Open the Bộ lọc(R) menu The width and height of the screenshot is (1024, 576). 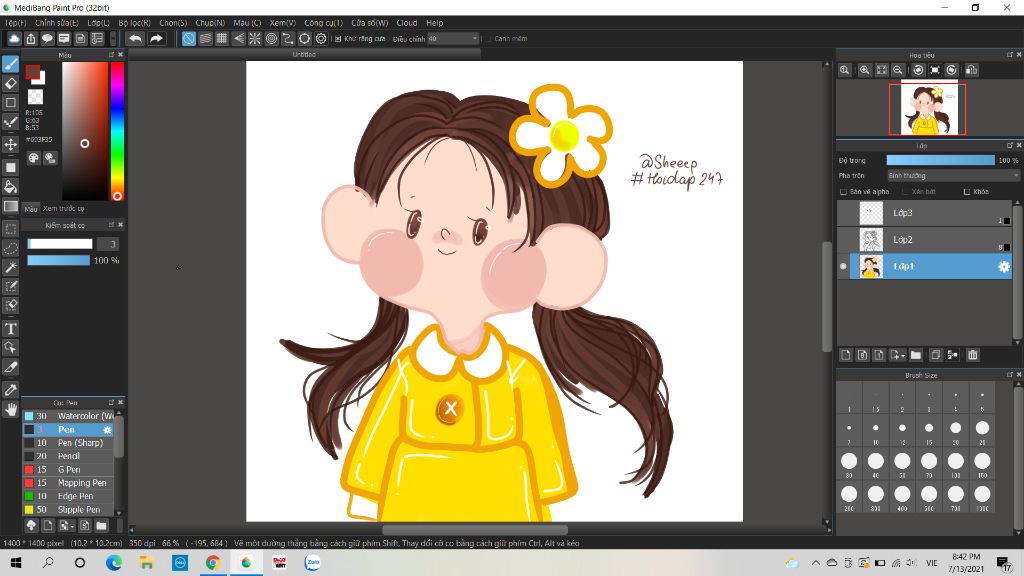(135, 23)
